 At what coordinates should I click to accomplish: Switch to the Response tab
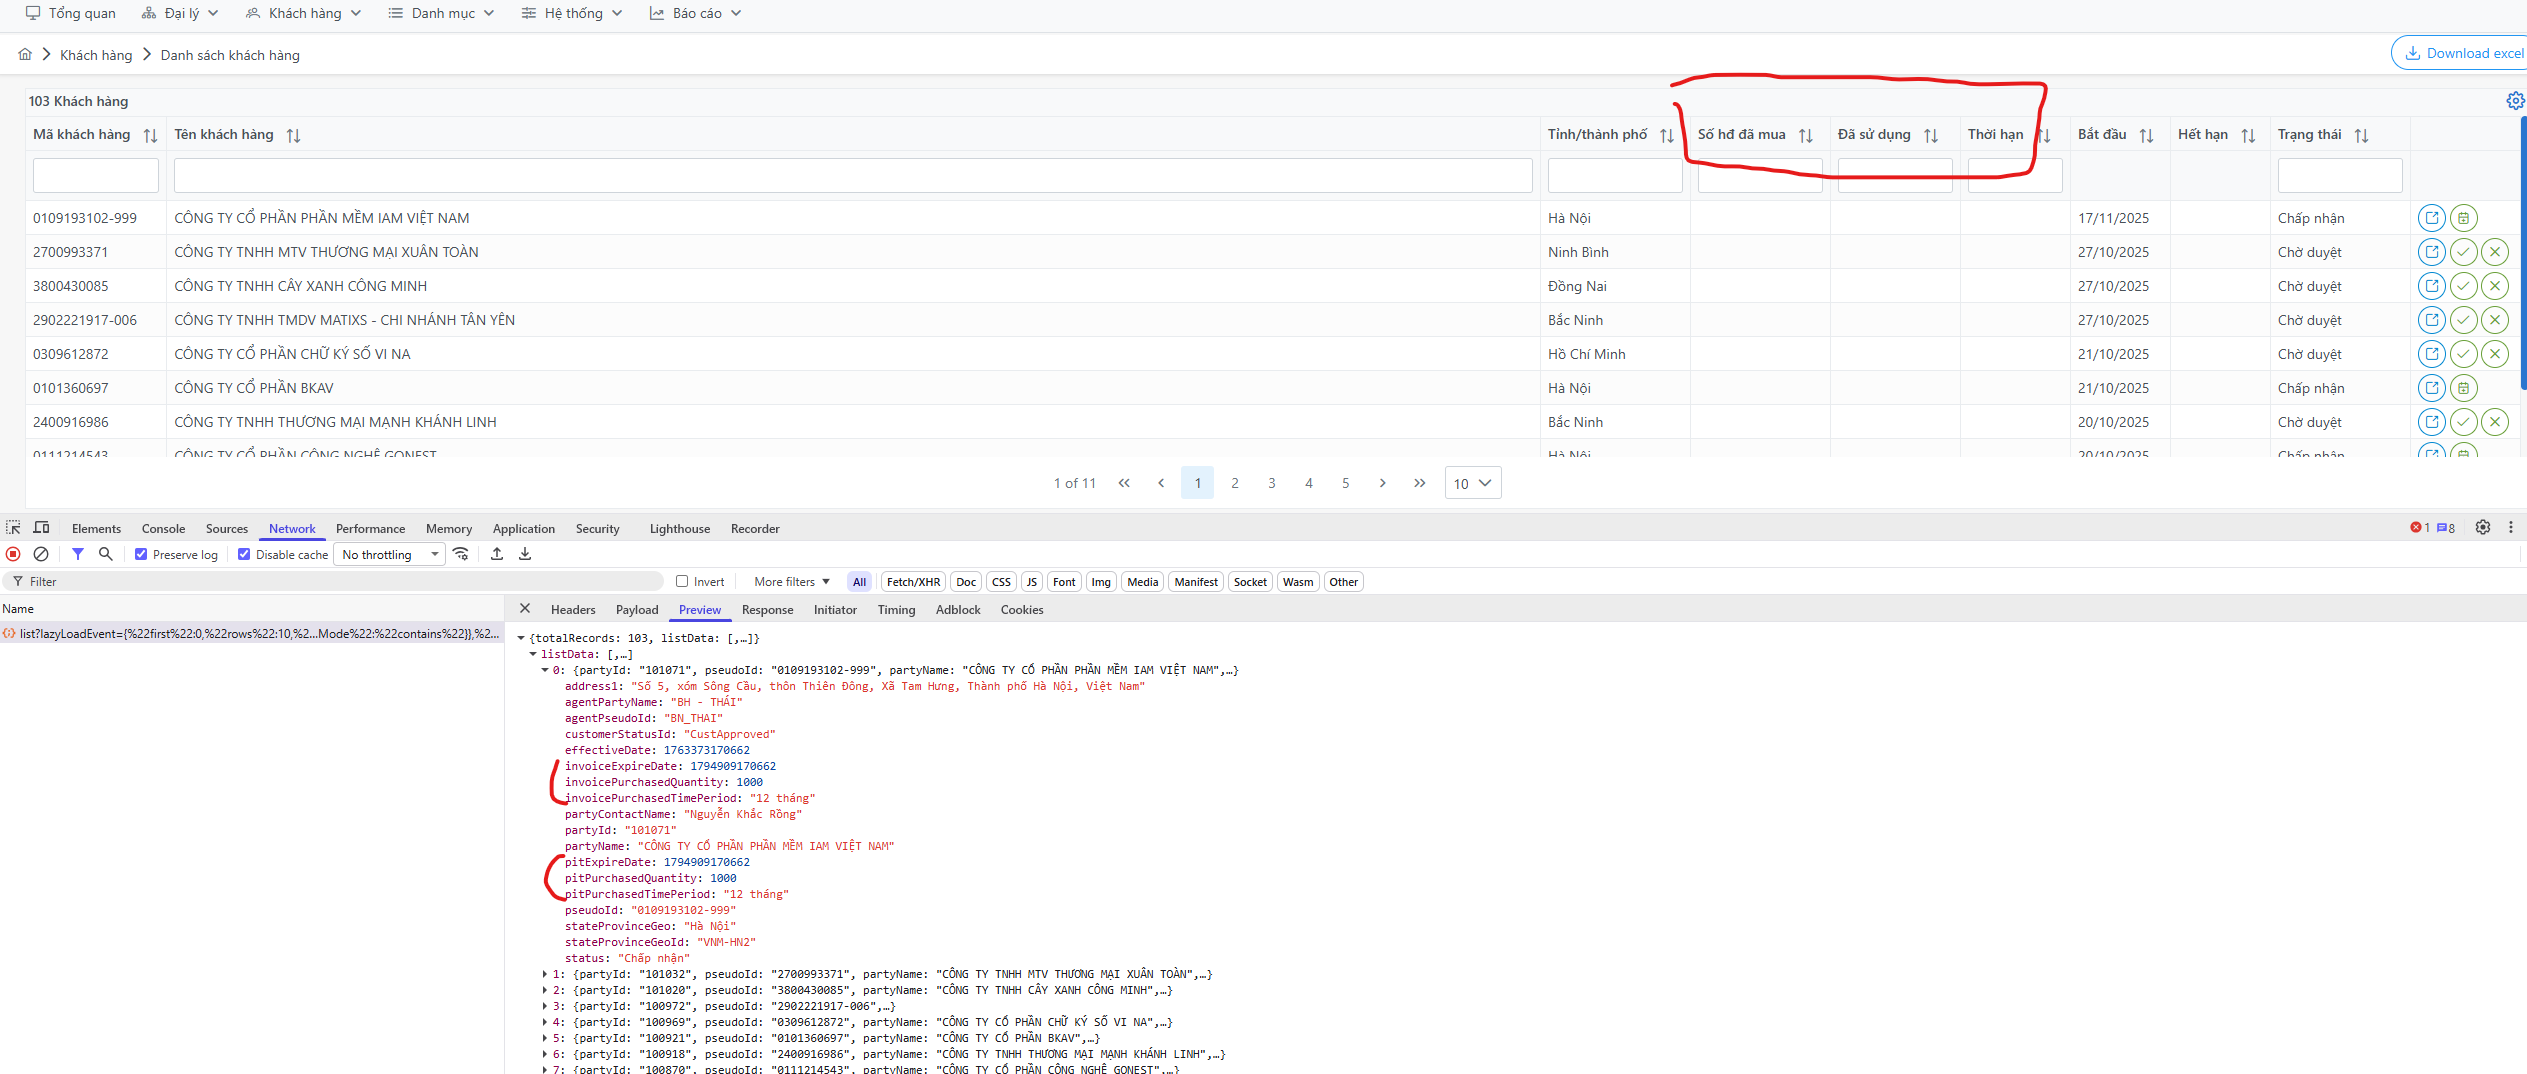[x=767, y=610]
